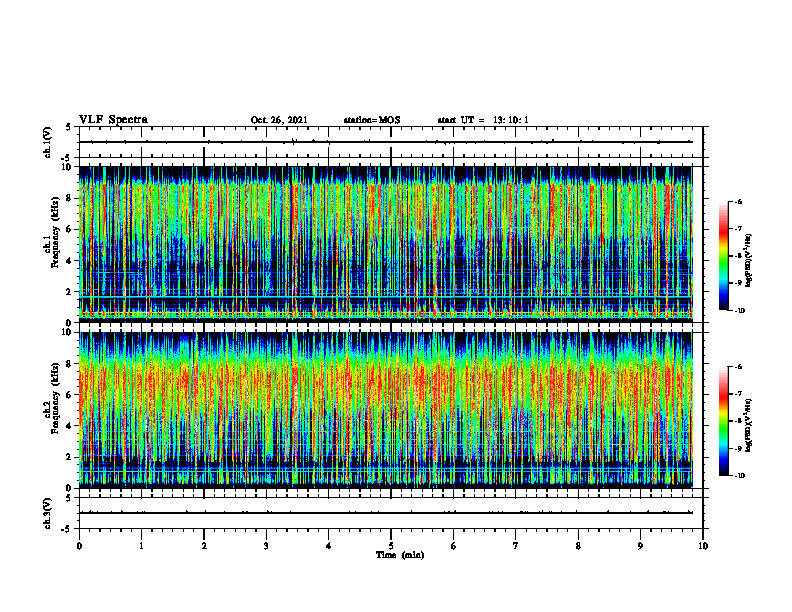The width and height of the screenshot is (792, 612).
Task: Click time axis tick label "10"
Action: tap(703, 546)
